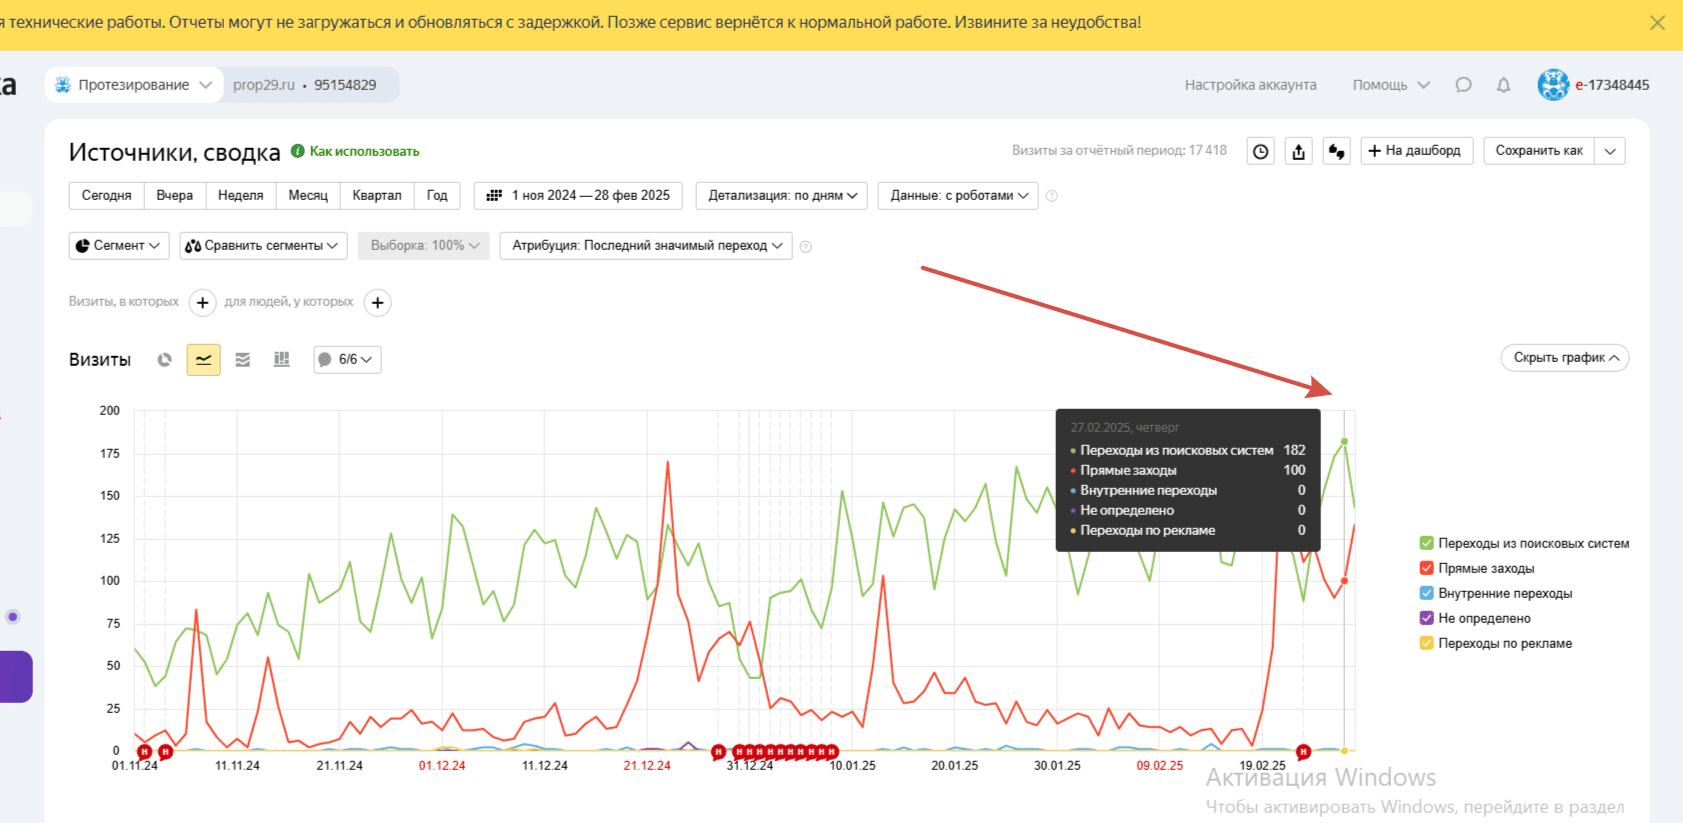Open the chat support bubble icon
Viewport: 1683px width, 823px height.
tap(1464, 85)
